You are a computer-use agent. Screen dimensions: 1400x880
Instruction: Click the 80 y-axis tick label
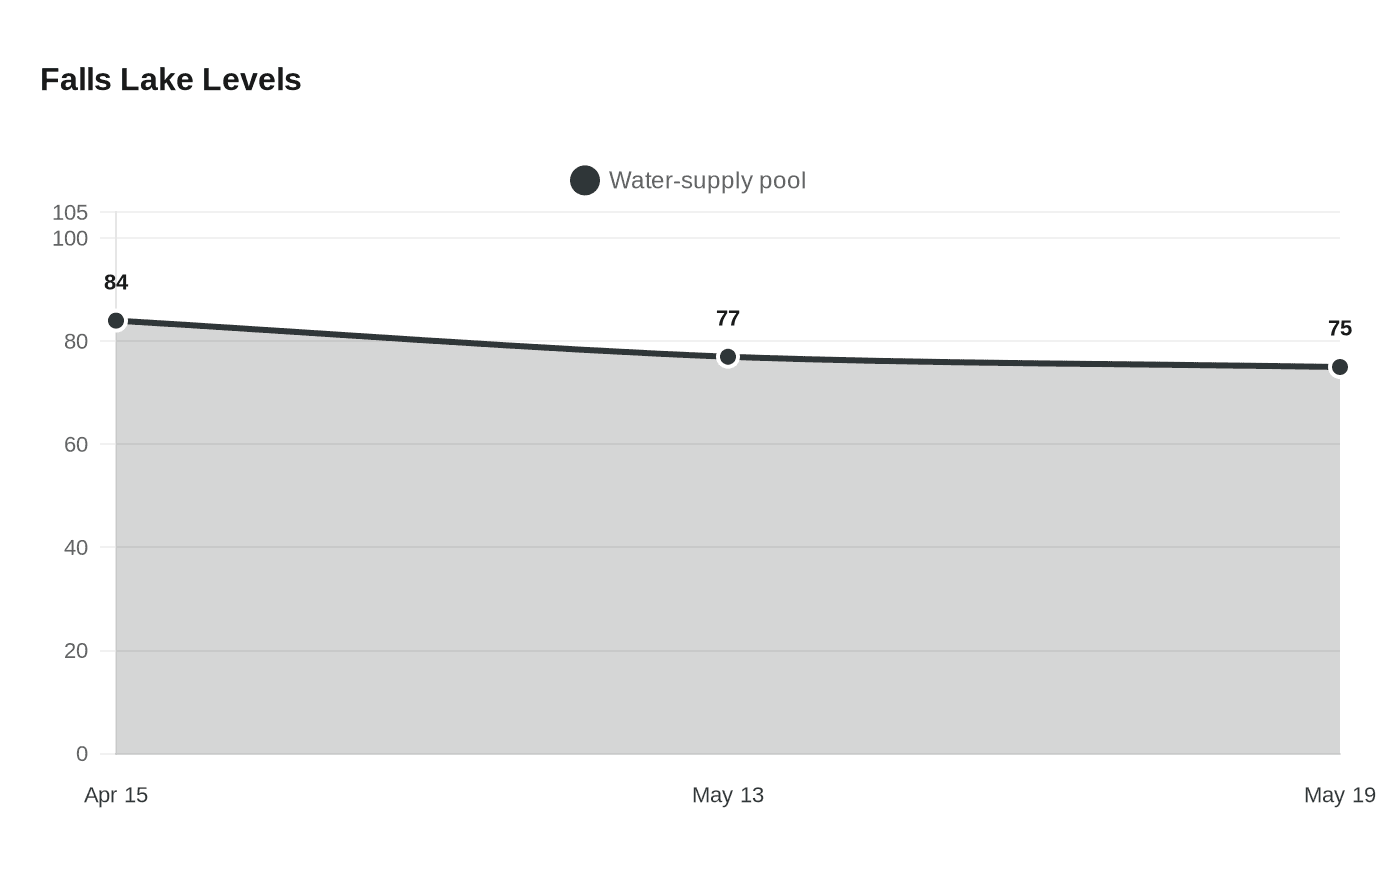click(76, 341)
